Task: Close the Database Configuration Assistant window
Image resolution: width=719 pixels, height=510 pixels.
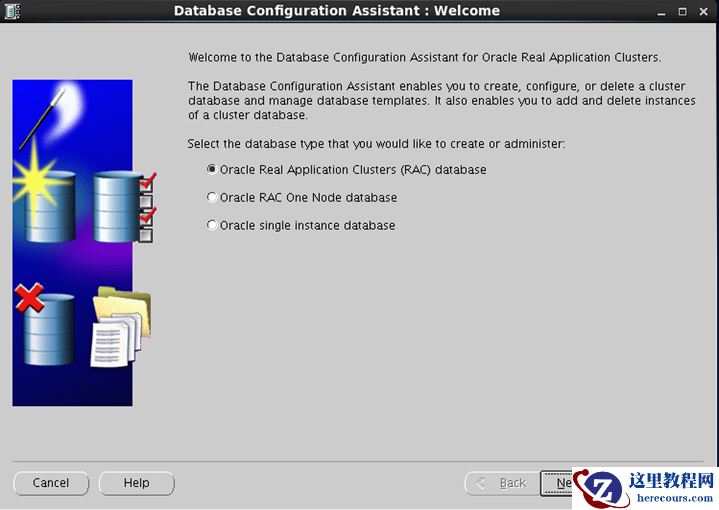Action: coord(704,11)
